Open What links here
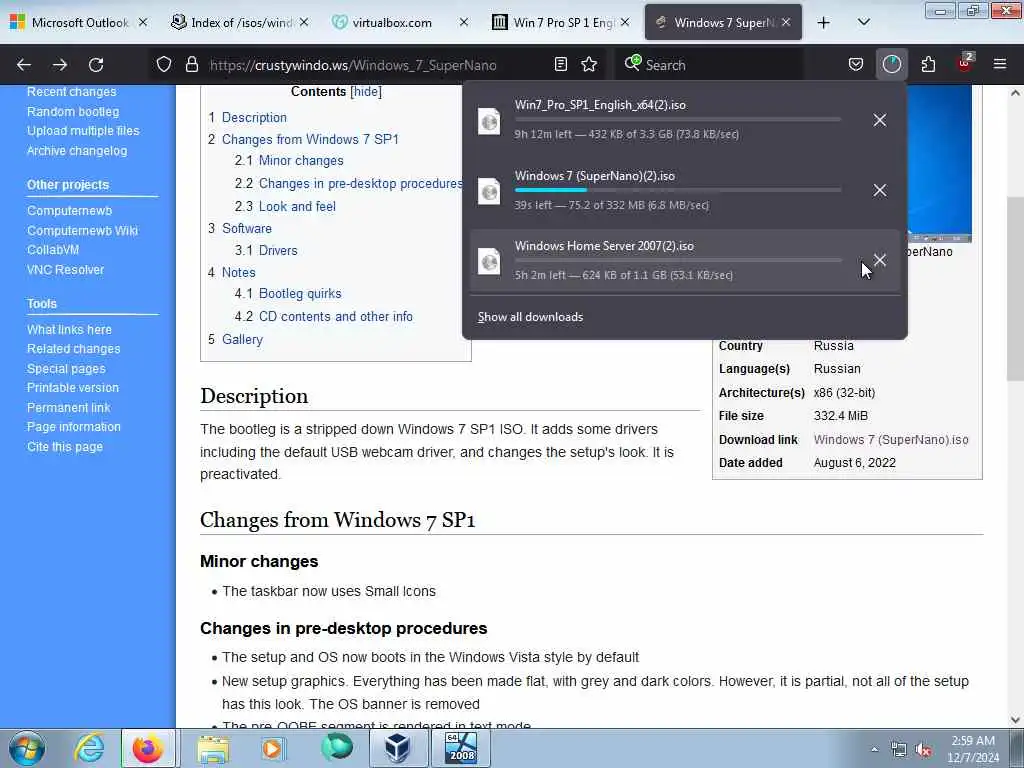1024x768 pixels. click(x=69, y=330)
